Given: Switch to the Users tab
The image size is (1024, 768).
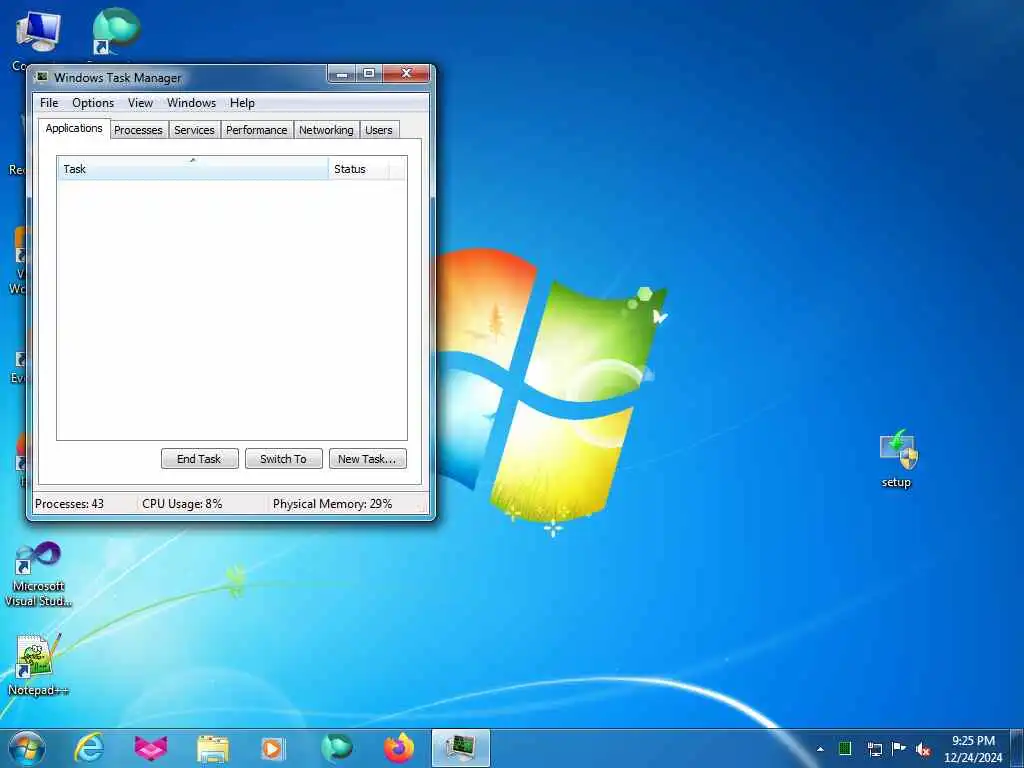Looking at the screenshot, I should pyautogui.click(x=379, y=130).
